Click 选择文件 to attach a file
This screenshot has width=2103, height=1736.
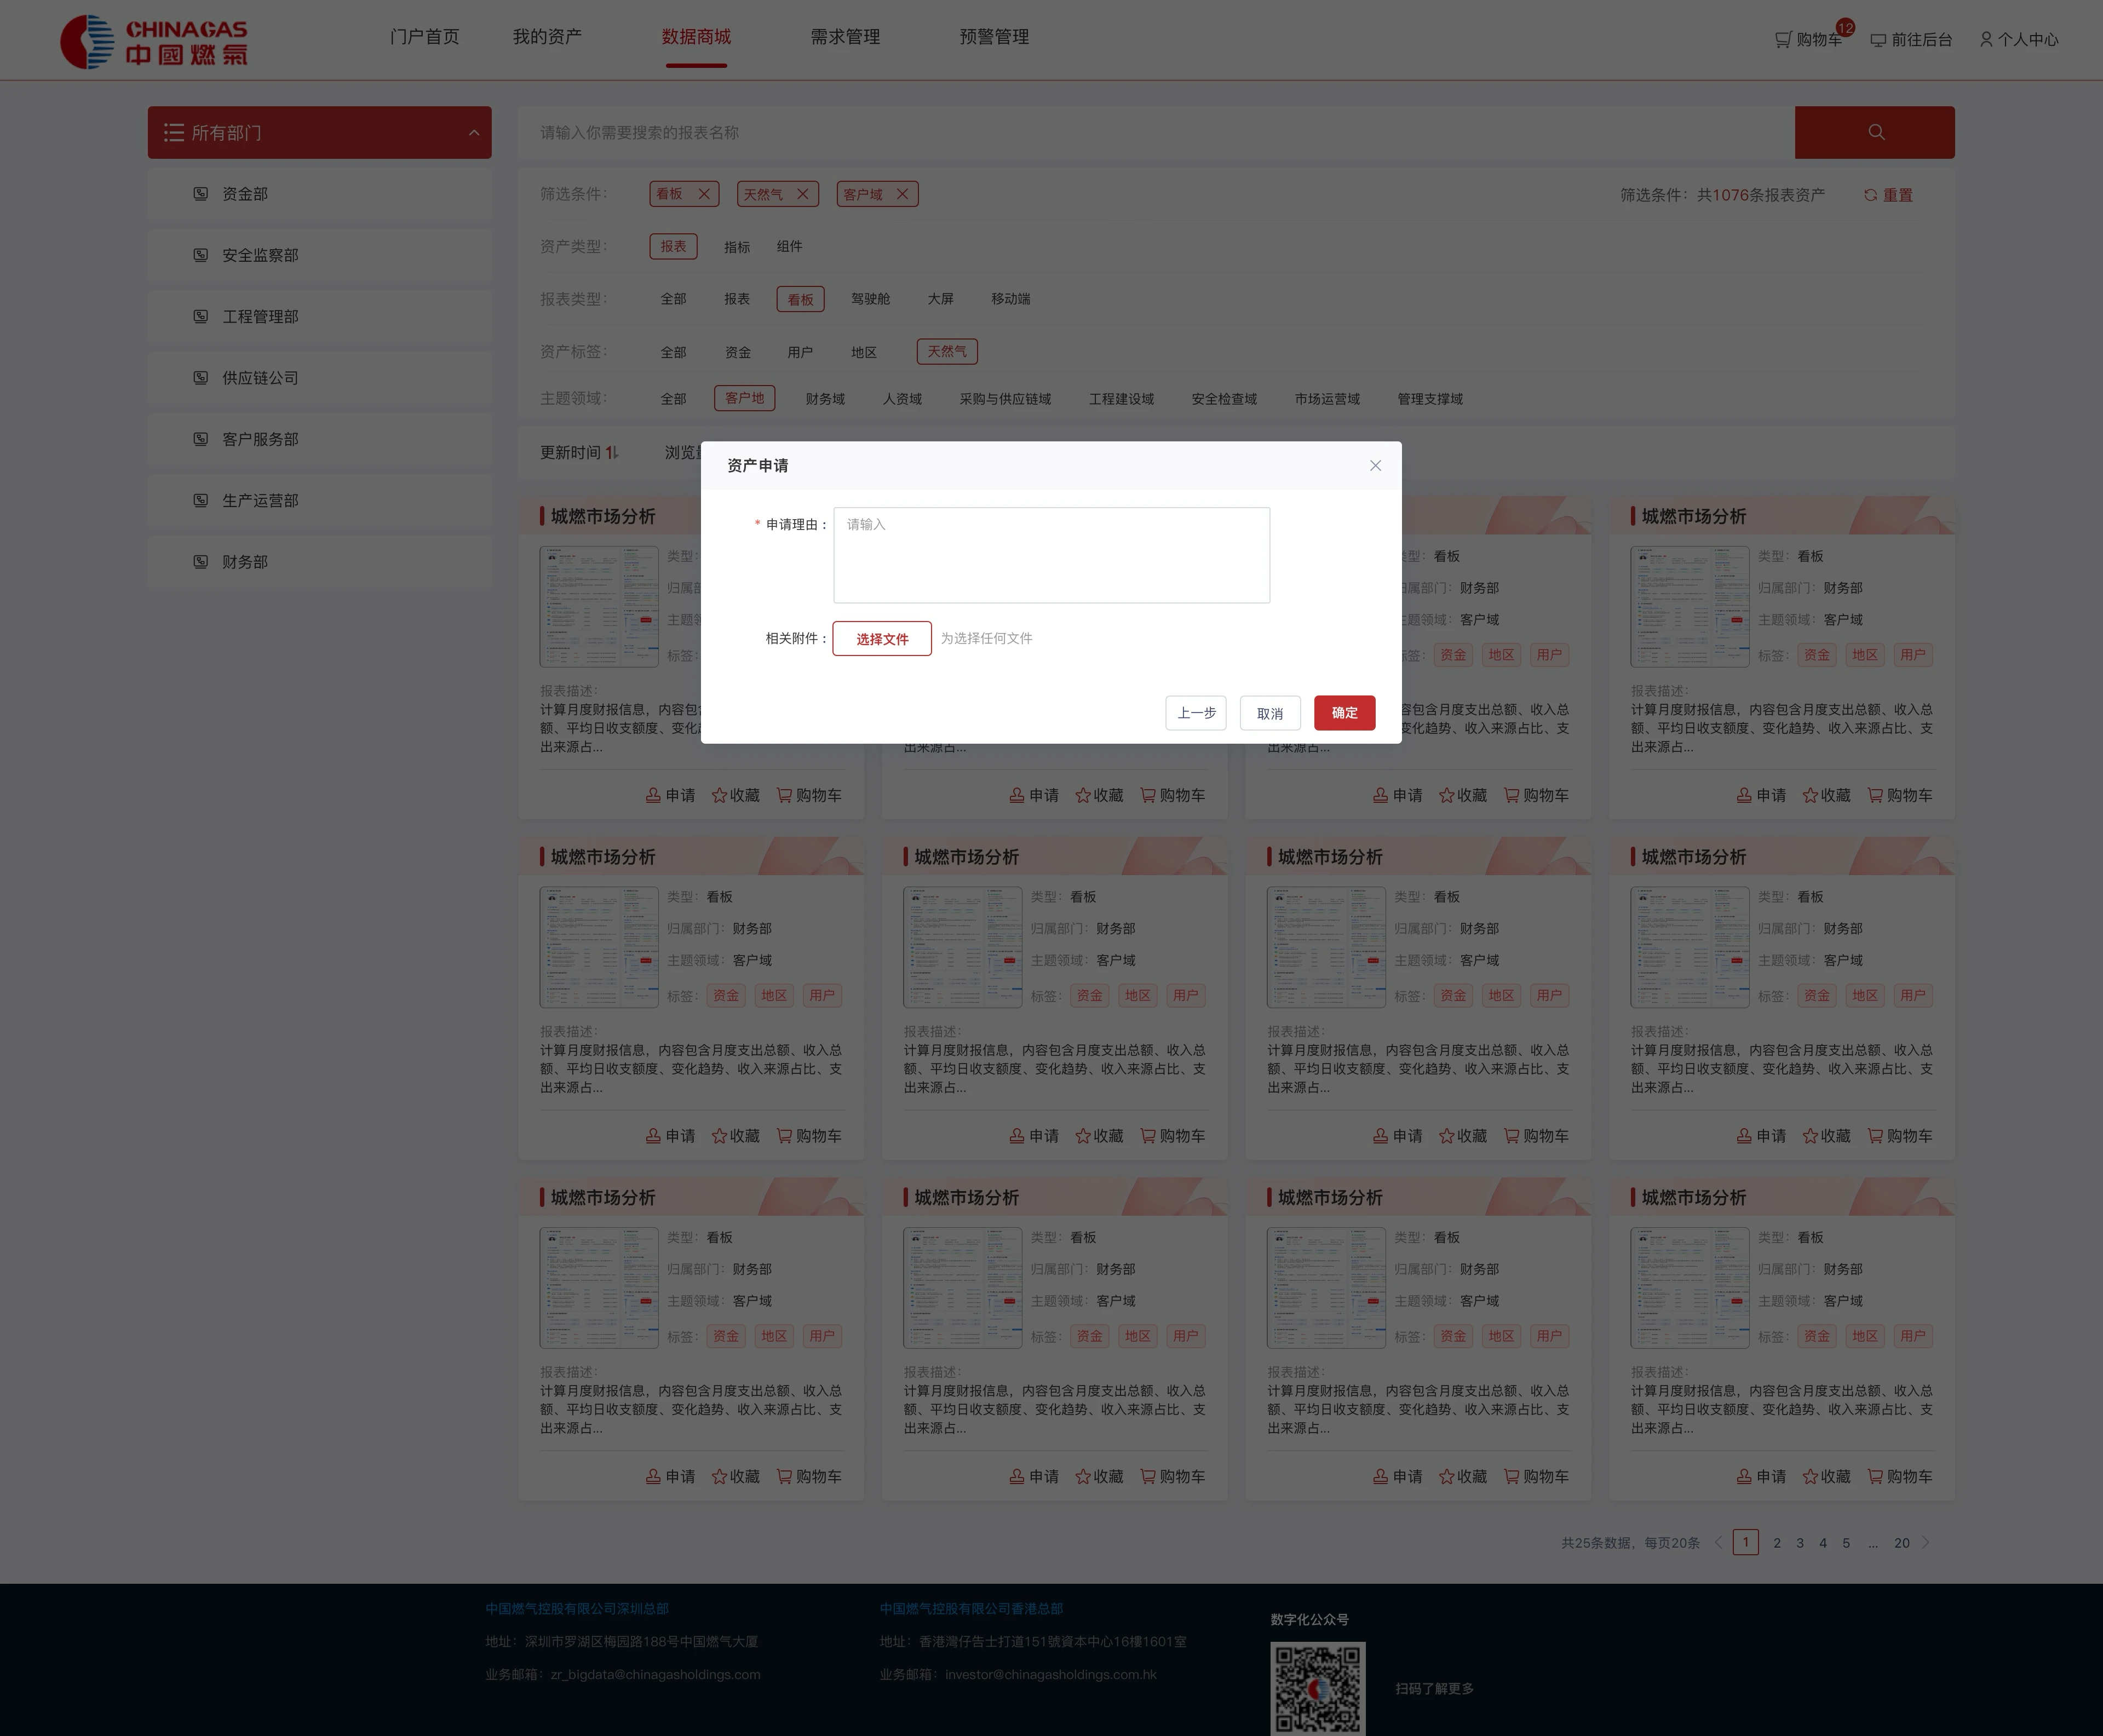point(882,639)
